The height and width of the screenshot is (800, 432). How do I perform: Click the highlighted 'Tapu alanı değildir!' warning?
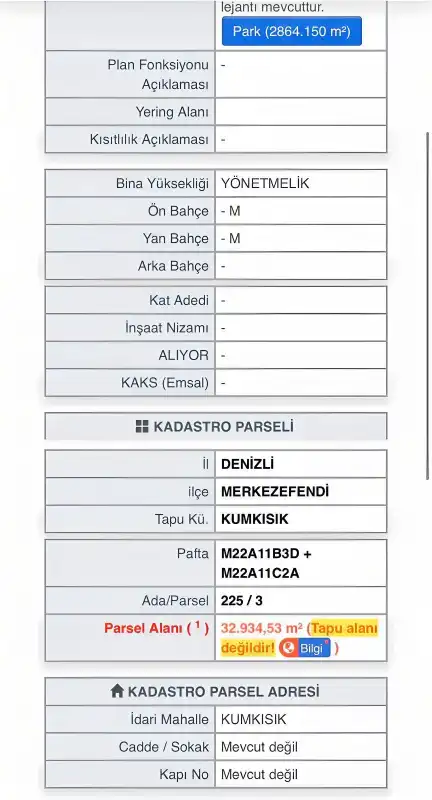tap(299, 638)
